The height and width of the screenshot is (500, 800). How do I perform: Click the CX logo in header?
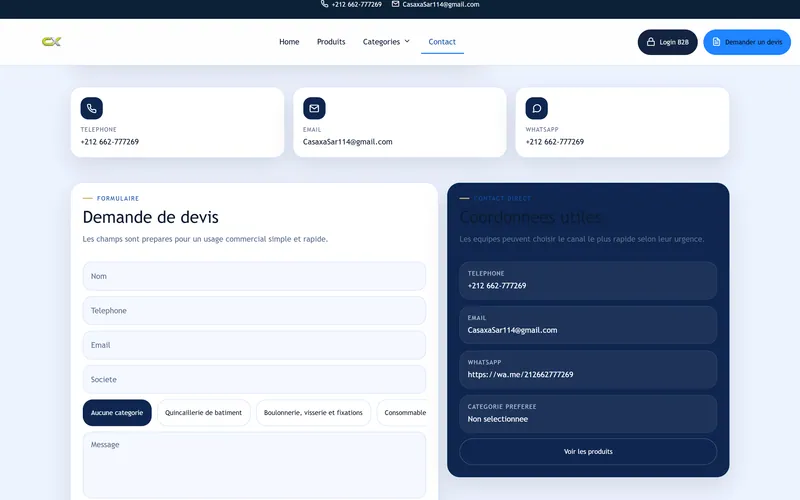(x=52, y=42)
